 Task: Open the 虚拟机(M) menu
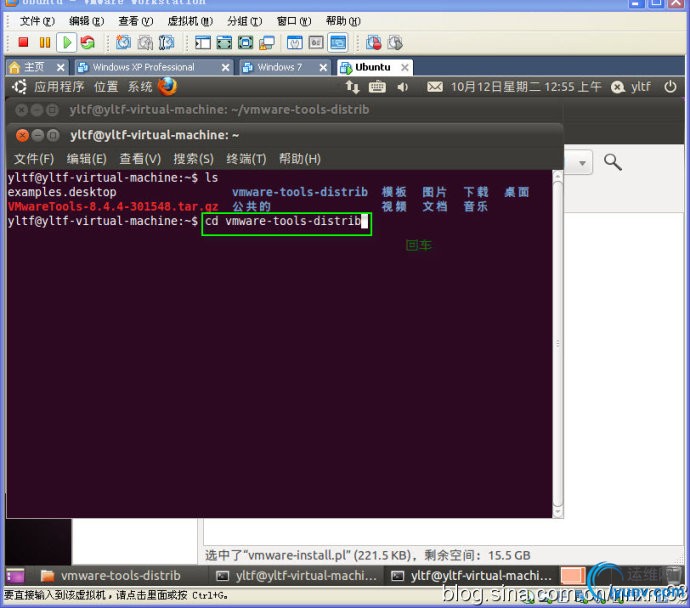(x=190, y=21)
